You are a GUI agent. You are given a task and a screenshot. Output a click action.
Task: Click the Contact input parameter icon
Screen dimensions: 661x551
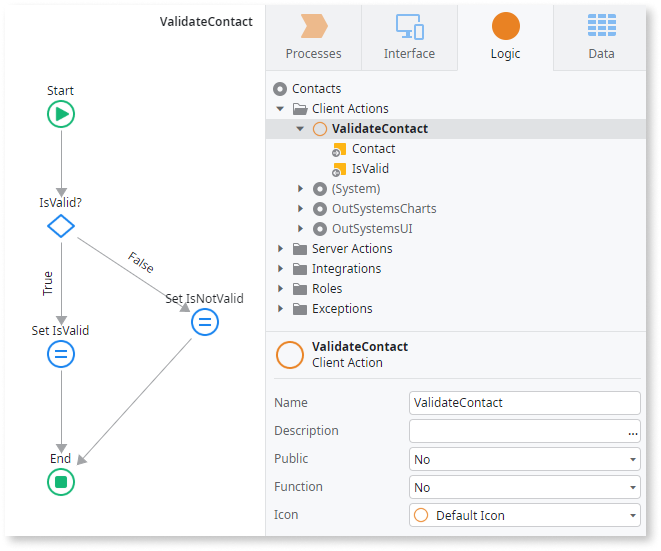point(340,149)
